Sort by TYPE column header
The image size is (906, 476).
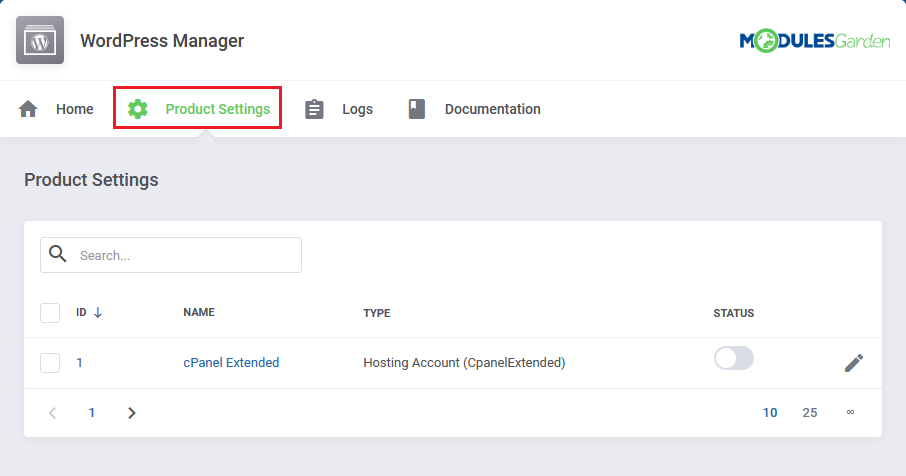[377, 313]
